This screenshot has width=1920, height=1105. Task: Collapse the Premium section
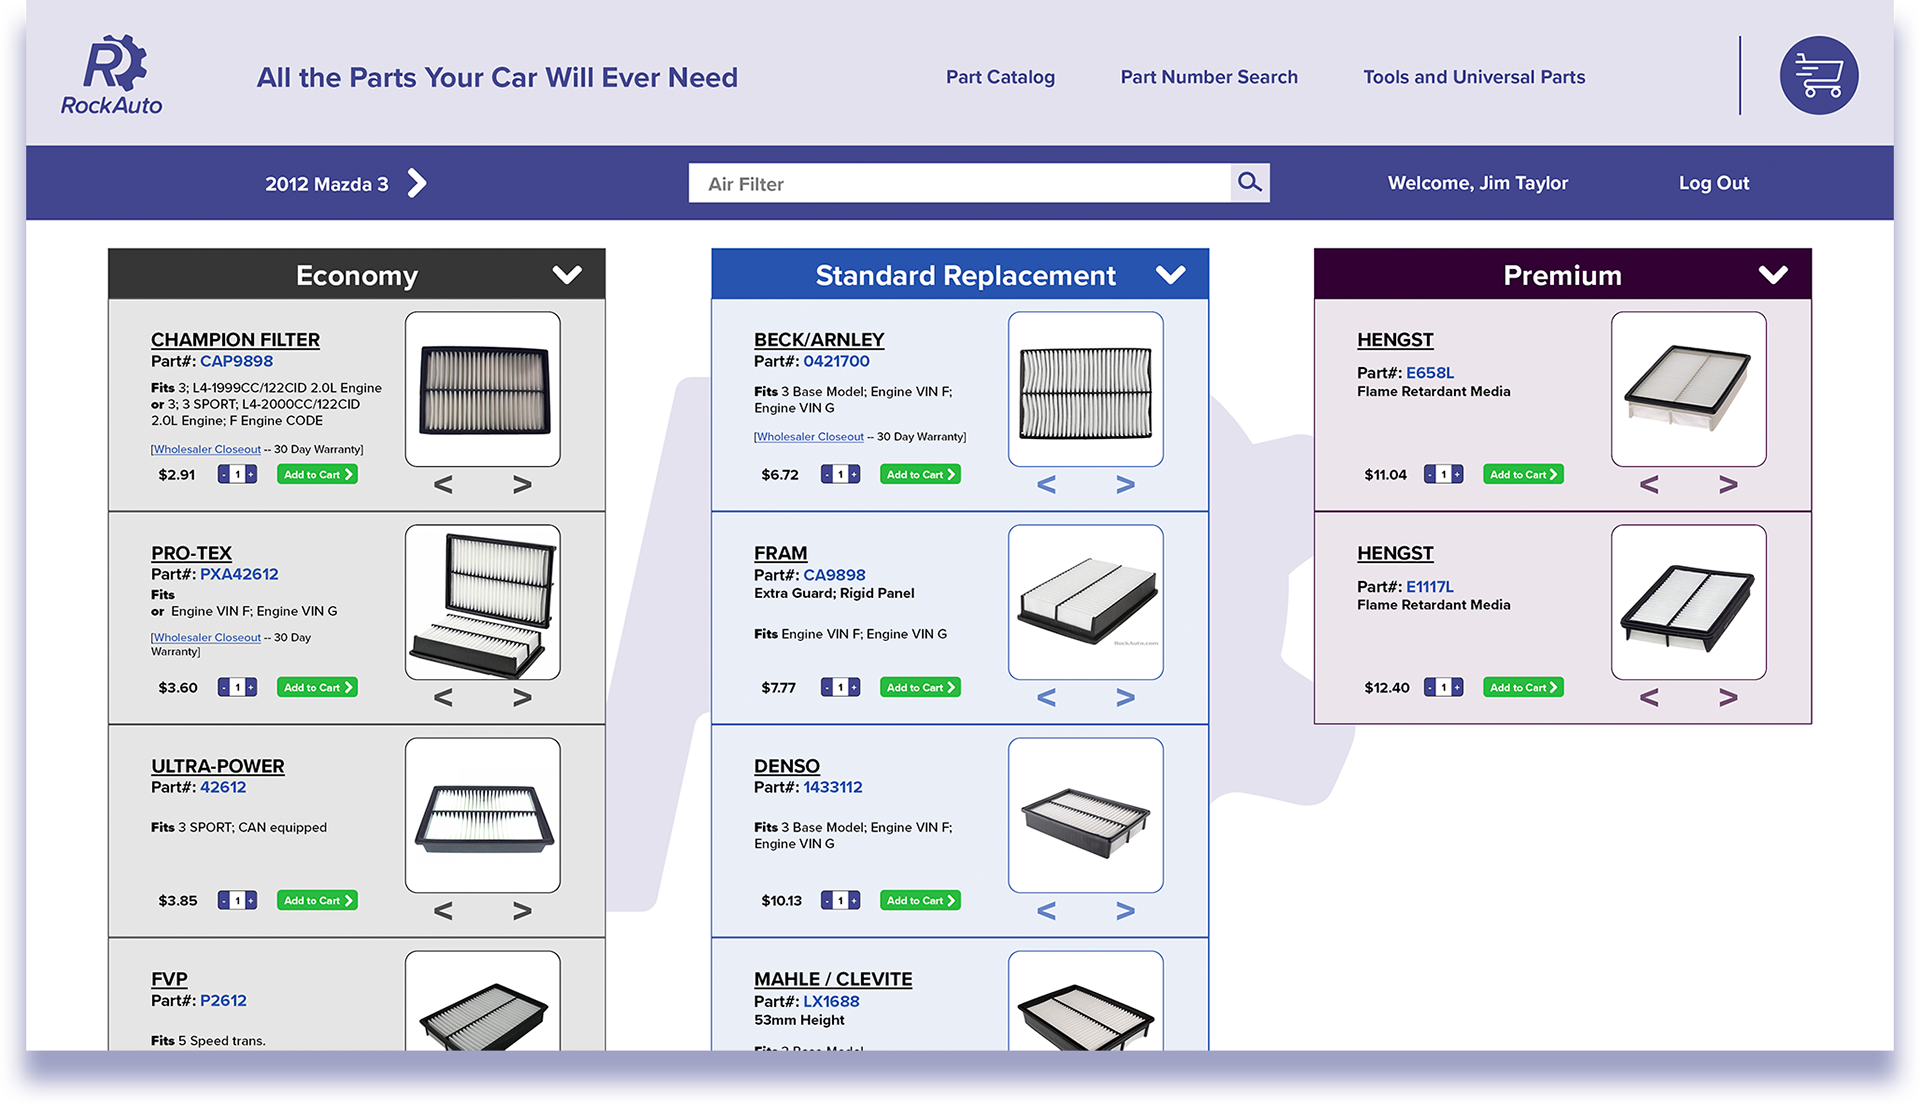coord(1773,275)
